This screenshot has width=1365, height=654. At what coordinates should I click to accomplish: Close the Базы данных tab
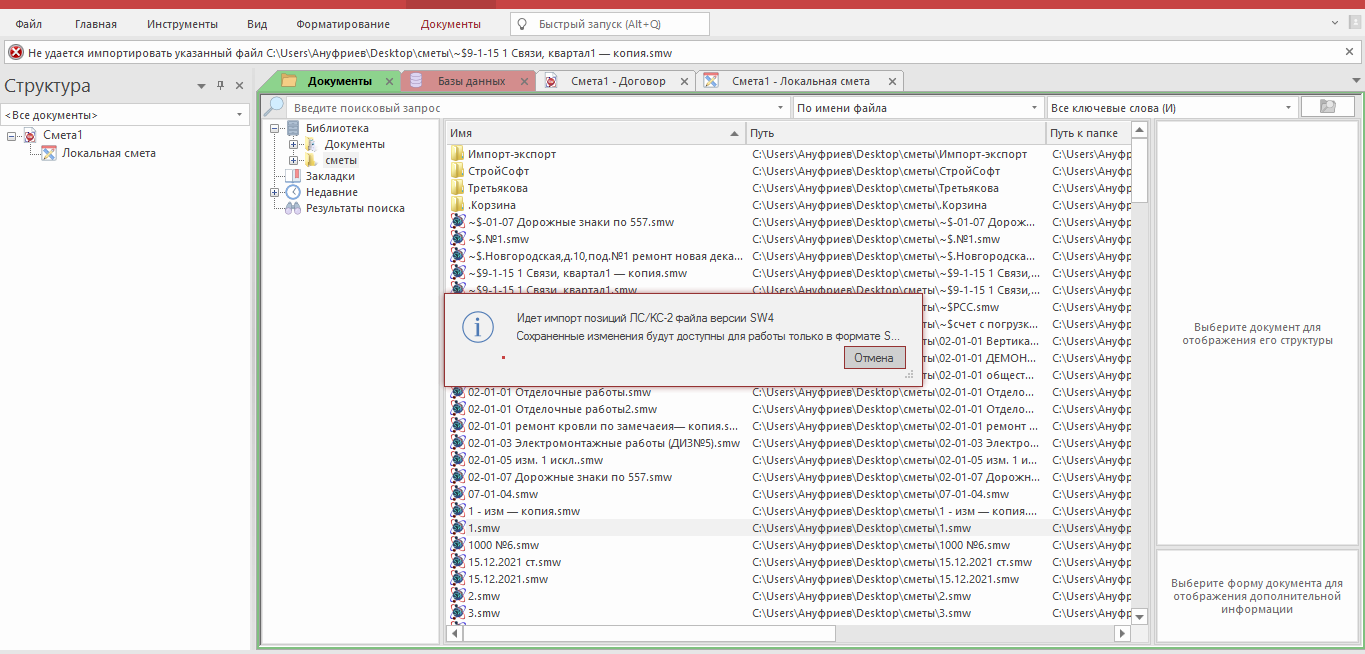(x=524, y=81)
